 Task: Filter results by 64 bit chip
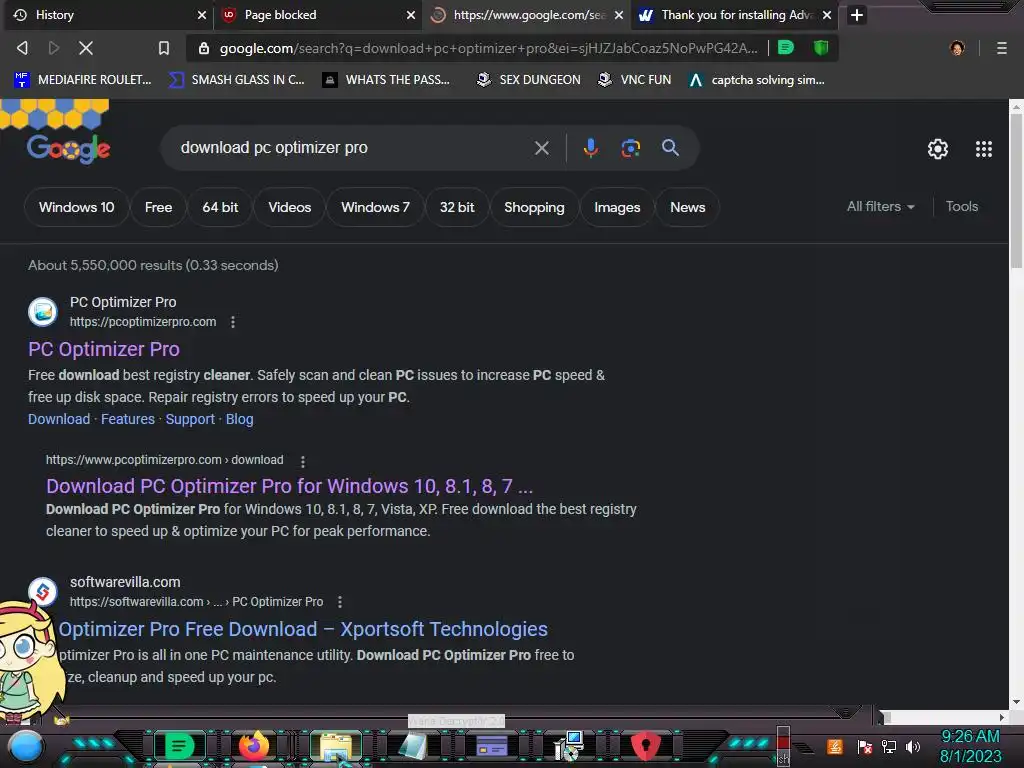click(220, 207)
